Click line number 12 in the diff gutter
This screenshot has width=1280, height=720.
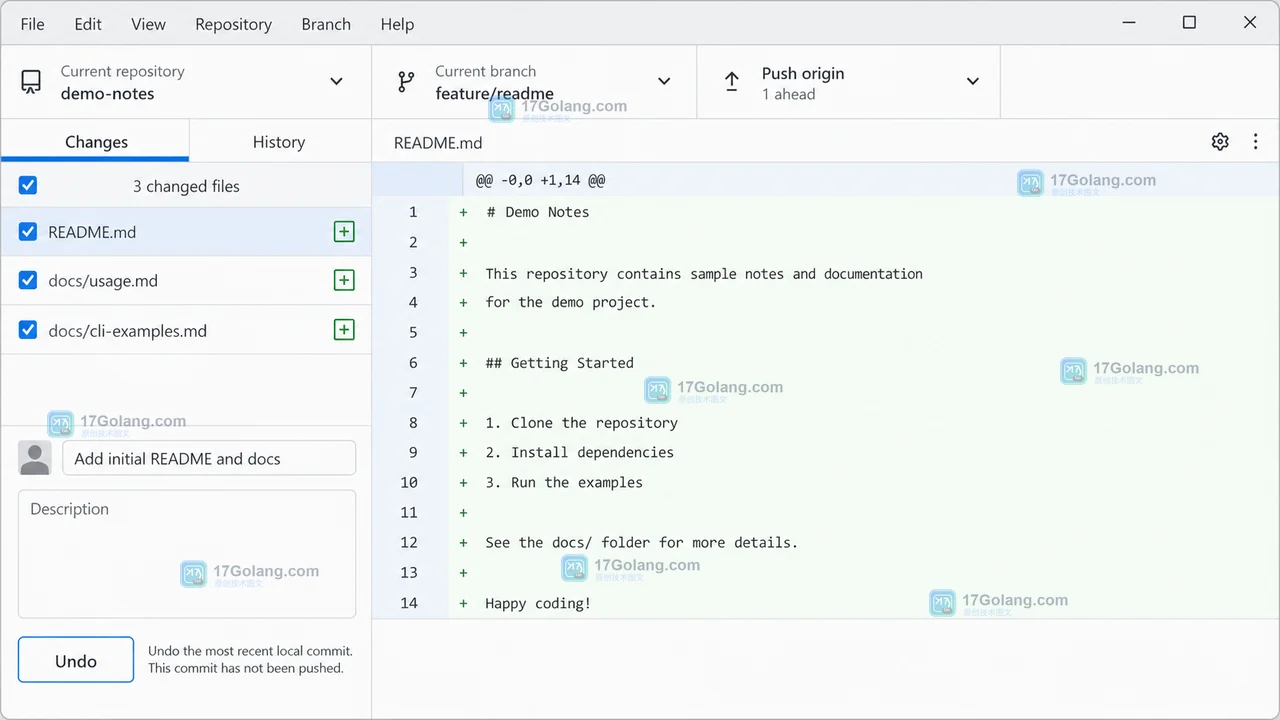coord(409,542)
